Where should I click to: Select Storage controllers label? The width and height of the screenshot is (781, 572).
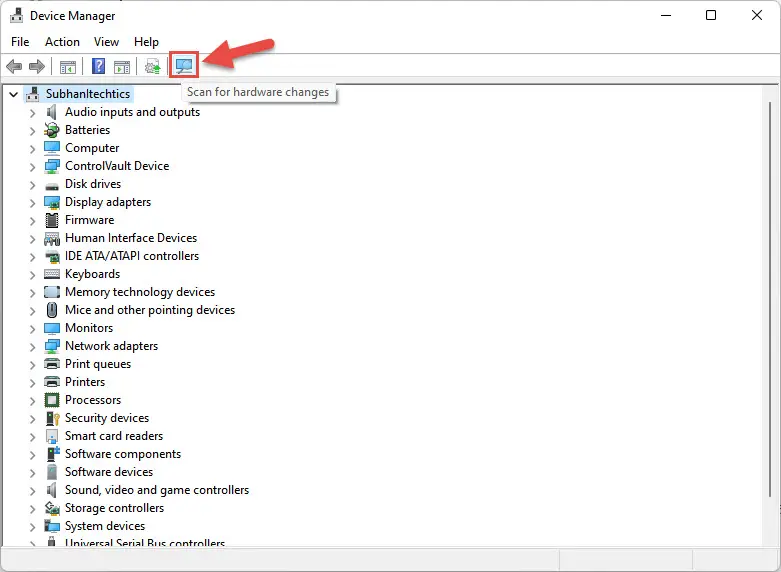(115, 508)
